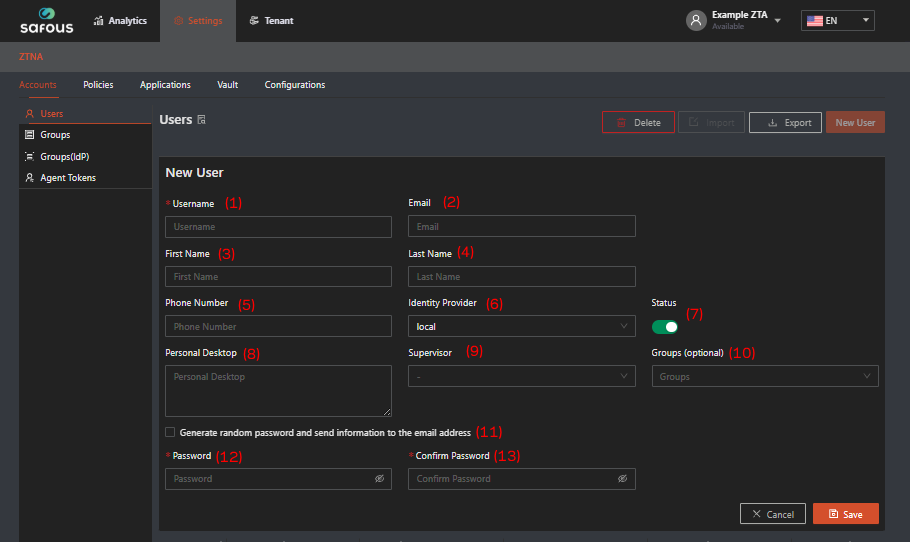This screenshot has width=910, height=542.
Task: Open the Analytics section
Action: pos(119,21)
